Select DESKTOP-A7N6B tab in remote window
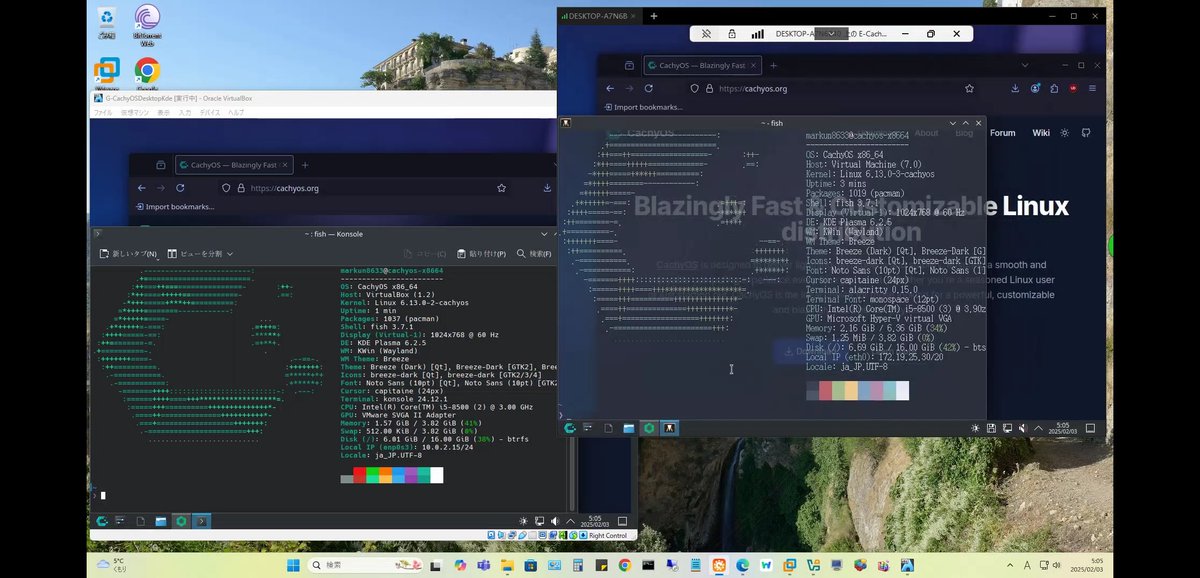Viewport: 1200px width, 578px height. tap(601, 16)
